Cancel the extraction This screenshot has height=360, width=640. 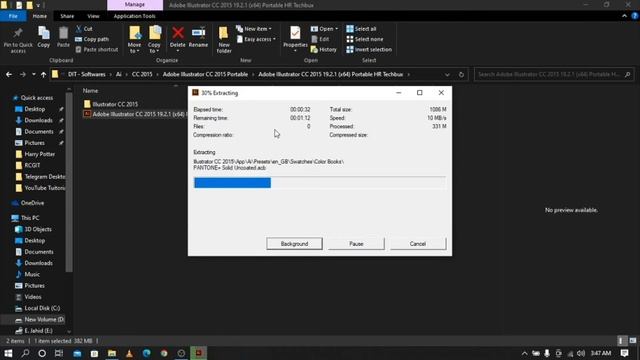click(x=418, y=244)
